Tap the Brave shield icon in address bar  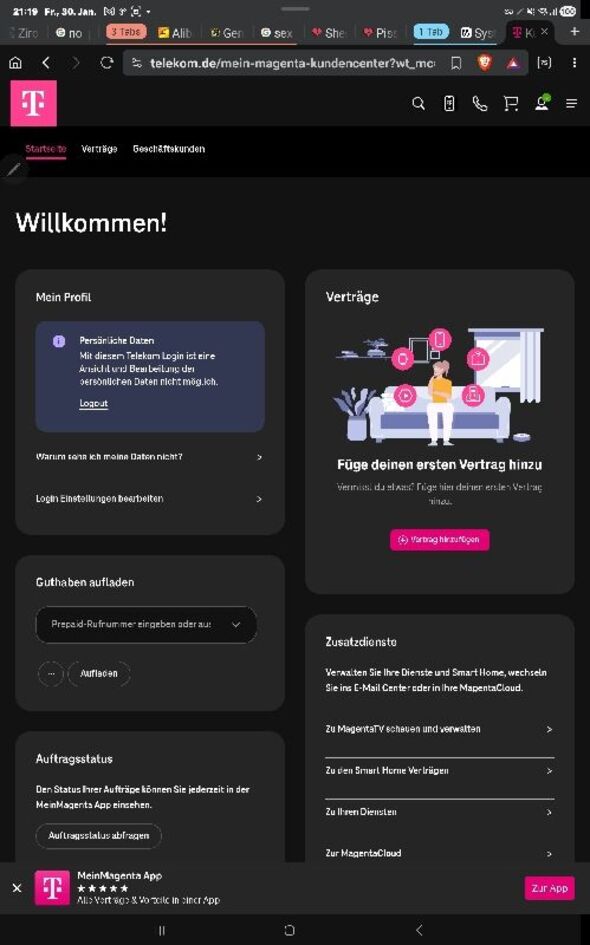(x=485, y=63)
